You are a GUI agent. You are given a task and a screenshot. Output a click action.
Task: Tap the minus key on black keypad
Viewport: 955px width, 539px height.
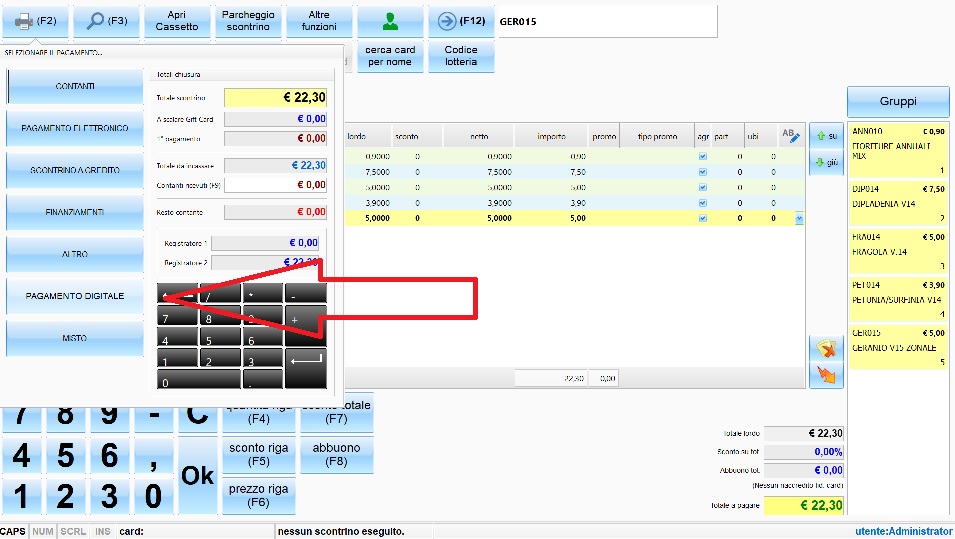pyautogui.click(x=306, y=294)
